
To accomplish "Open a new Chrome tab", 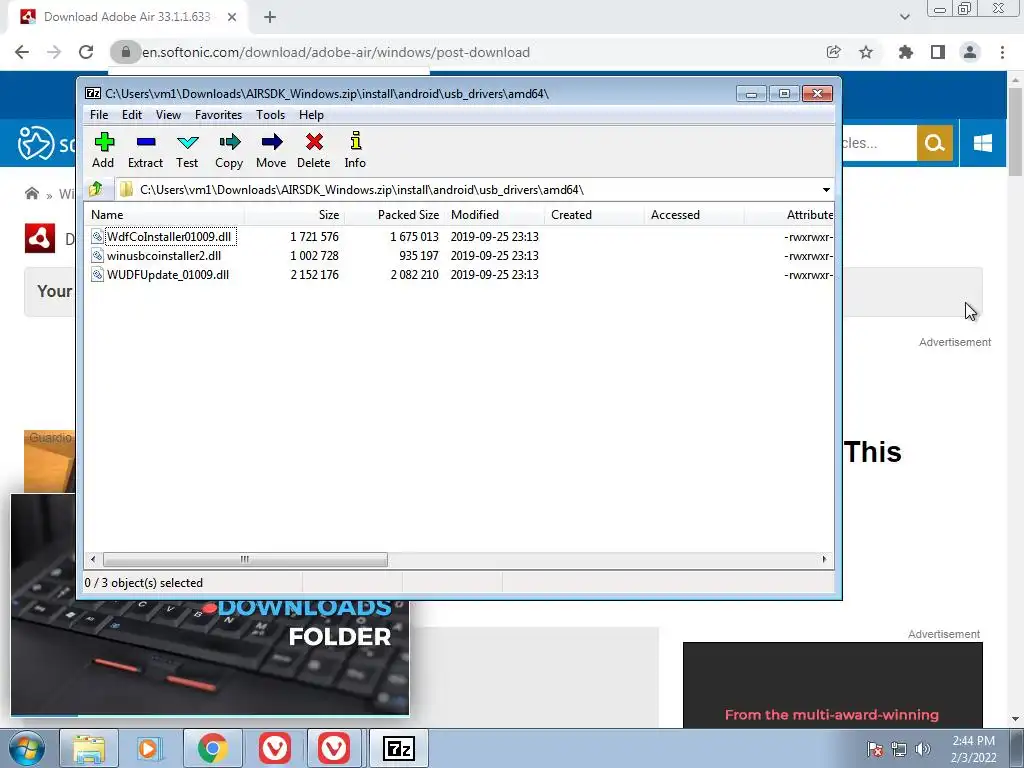I will 270,17.
